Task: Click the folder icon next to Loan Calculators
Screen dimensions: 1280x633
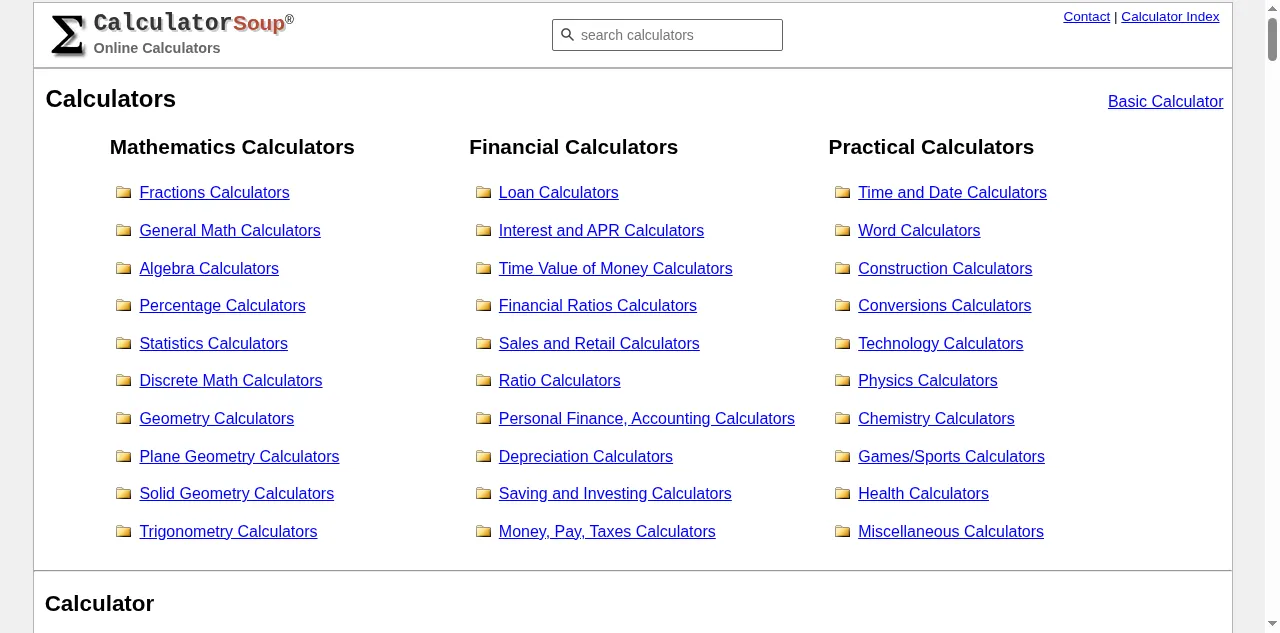Action: [x=483, y=192]
